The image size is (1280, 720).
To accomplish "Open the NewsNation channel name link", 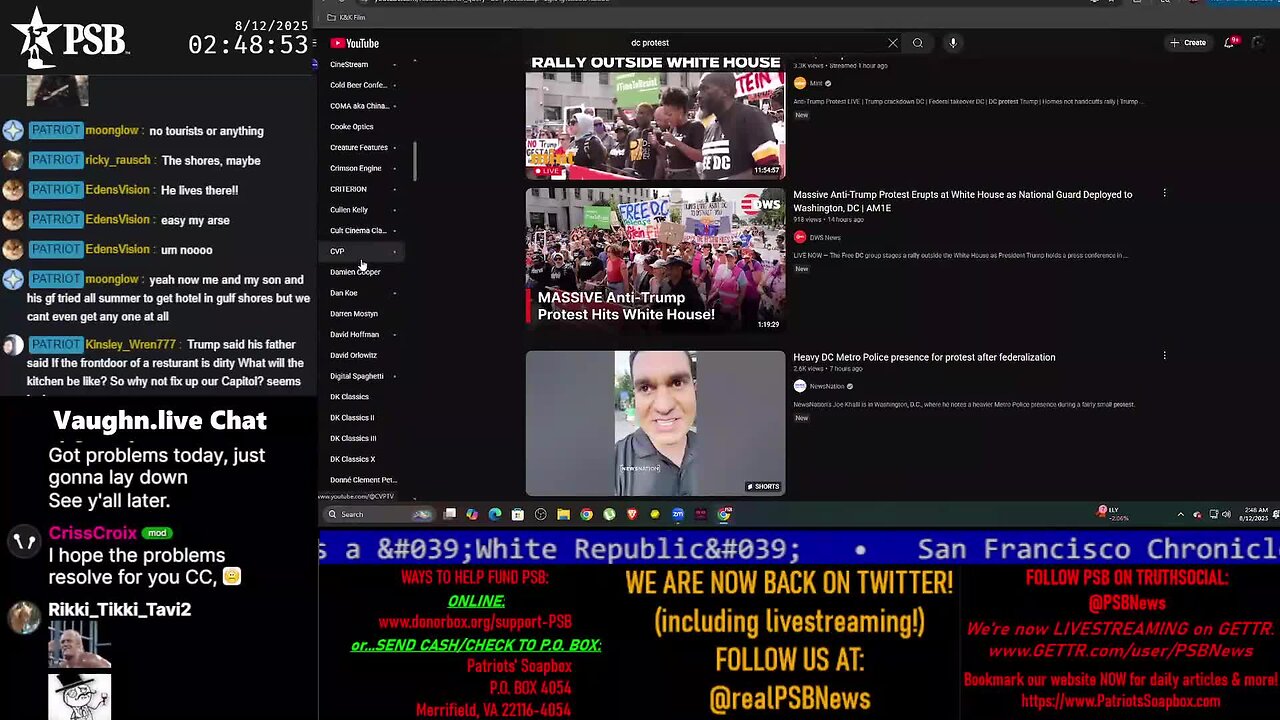I will pyautogui.click(x=827, y=386).
